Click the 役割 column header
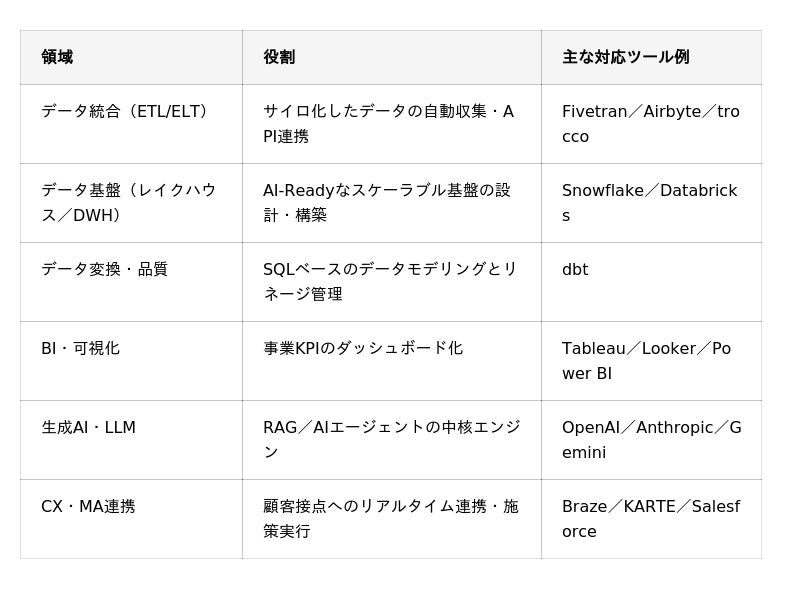Screen dimensions: 800x589 [392, 57]
